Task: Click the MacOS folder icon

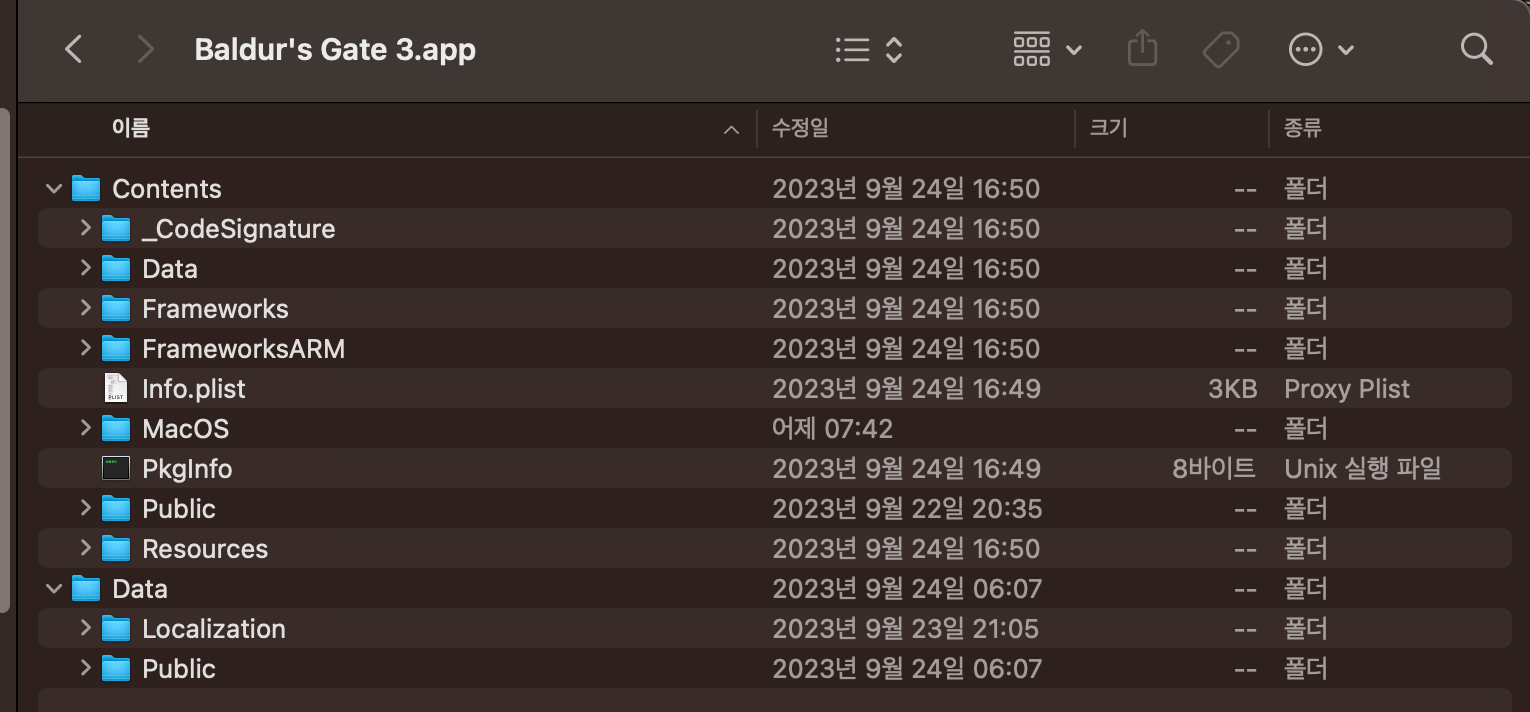Action: (x=116, y=429)
